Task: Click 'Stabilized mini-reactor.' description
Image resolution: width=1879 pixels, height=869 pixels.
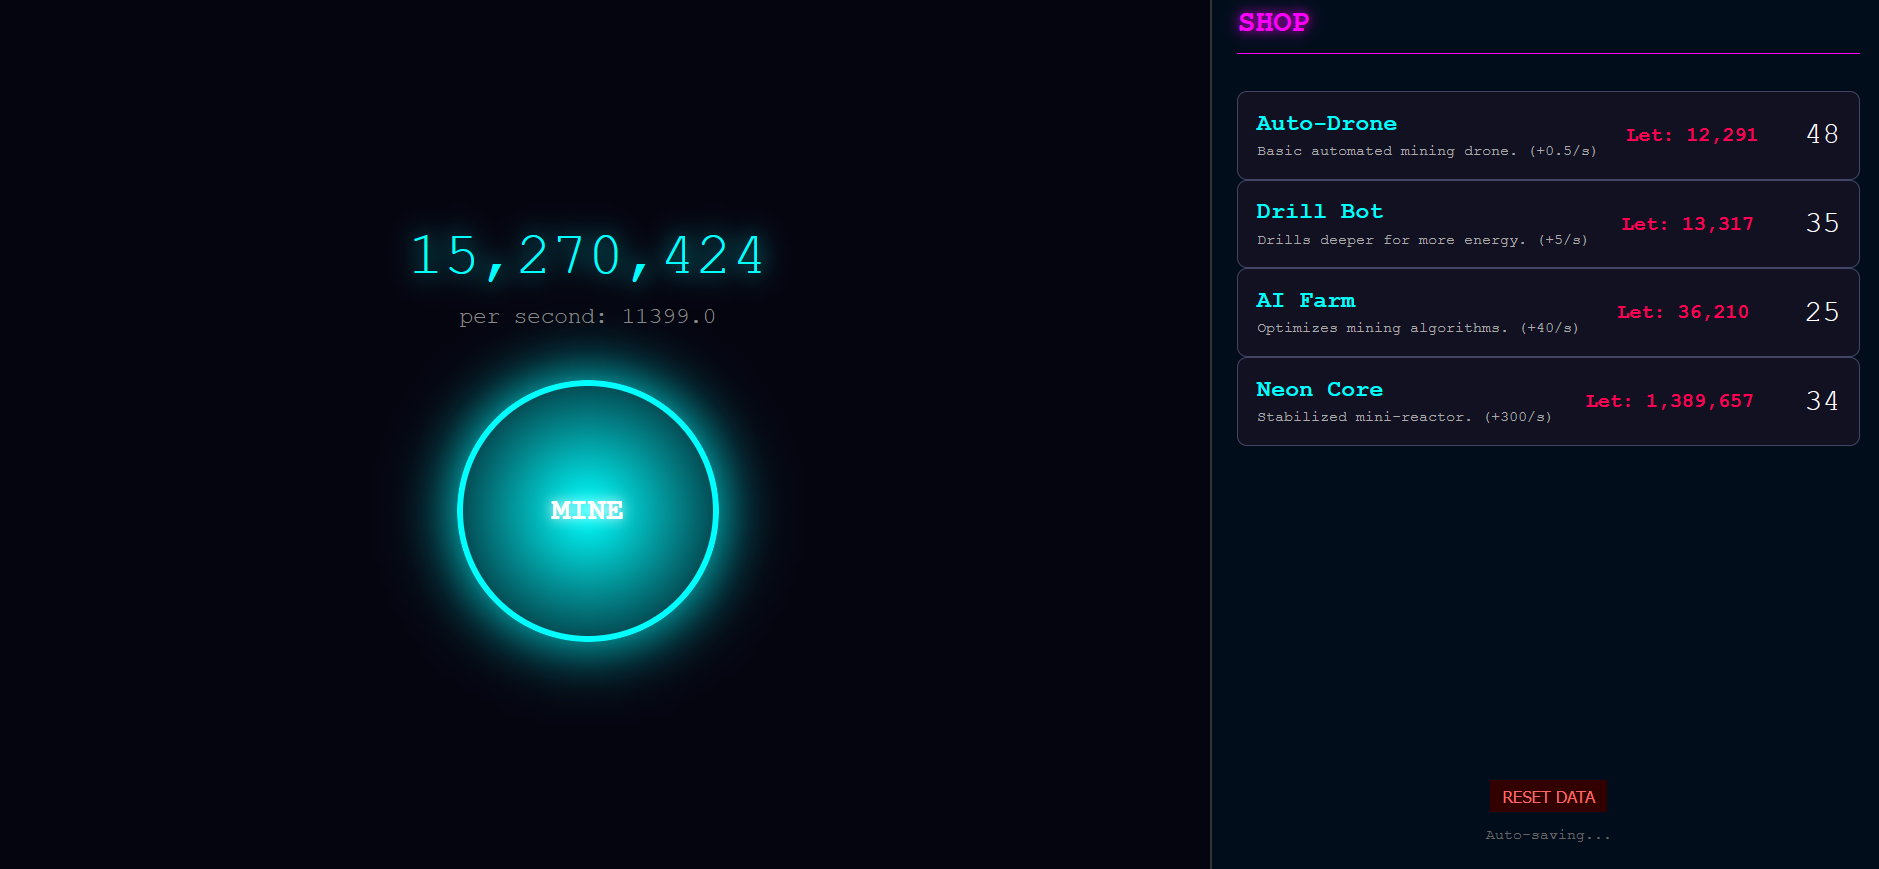Action: point(1364,417)
